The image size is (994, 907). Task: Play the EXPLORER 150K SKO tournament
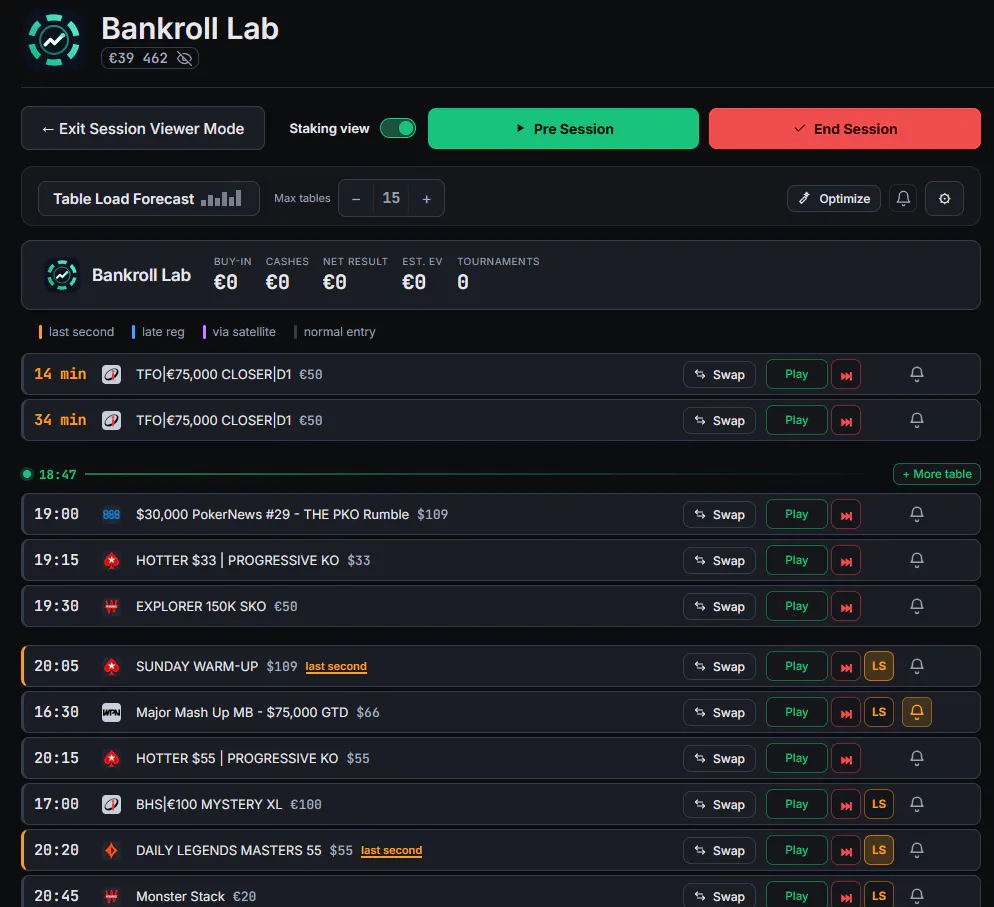pyautogui.click(x=796, y=606)
